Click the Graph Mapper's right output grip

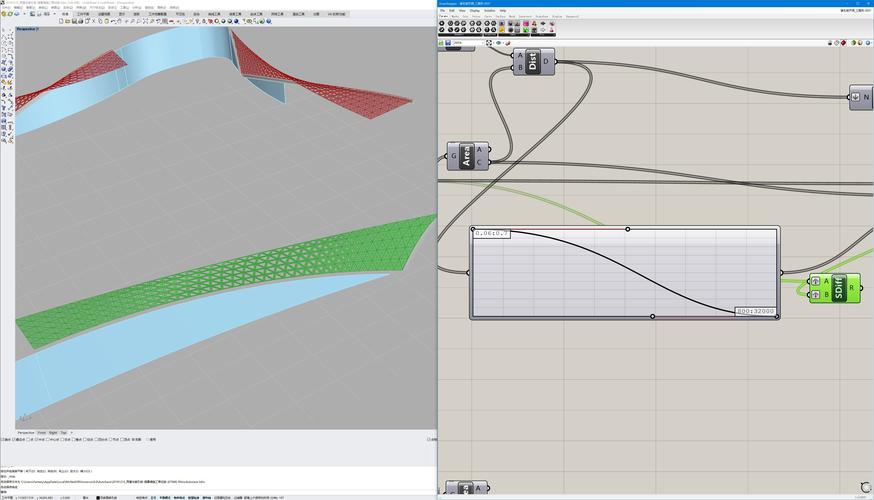pos(781,272)
